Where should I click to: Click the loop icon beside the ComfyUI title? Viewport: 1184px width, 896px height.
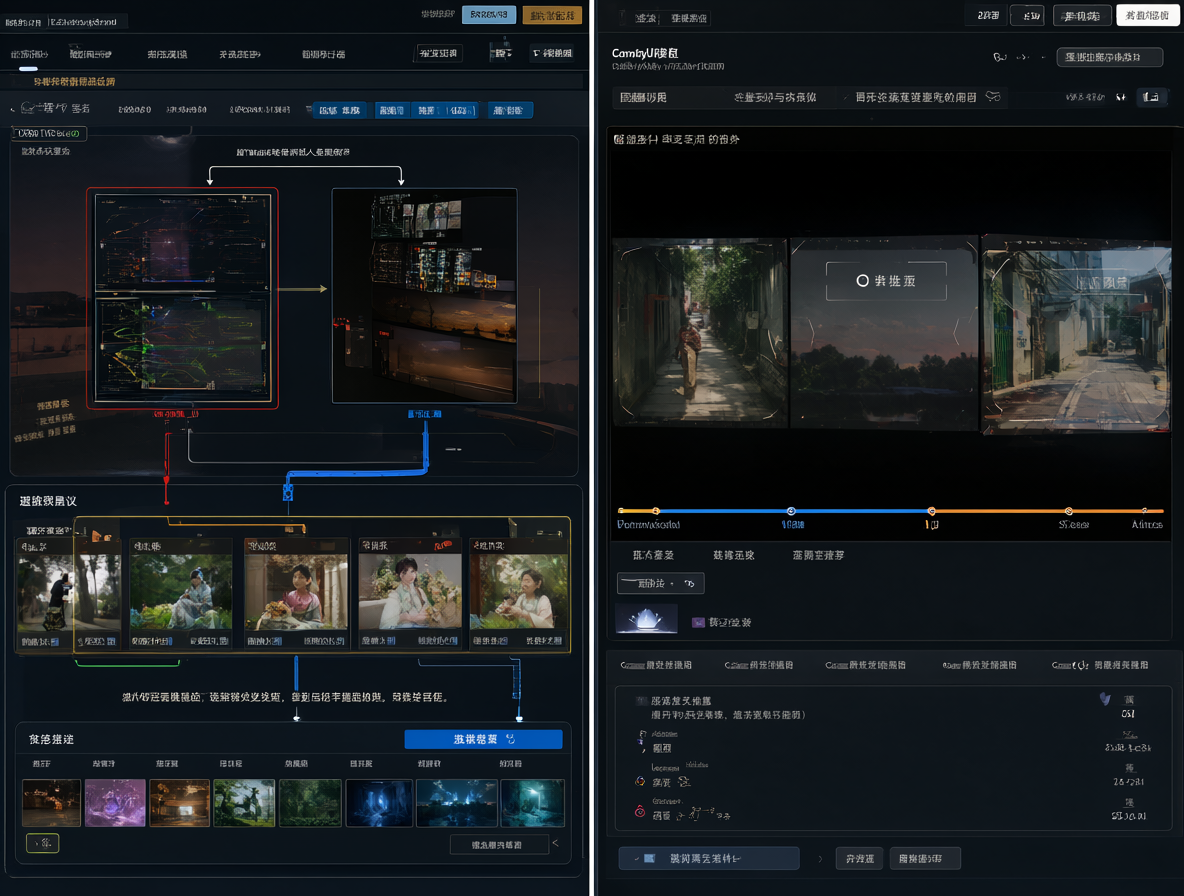(x=1000, y=57)
